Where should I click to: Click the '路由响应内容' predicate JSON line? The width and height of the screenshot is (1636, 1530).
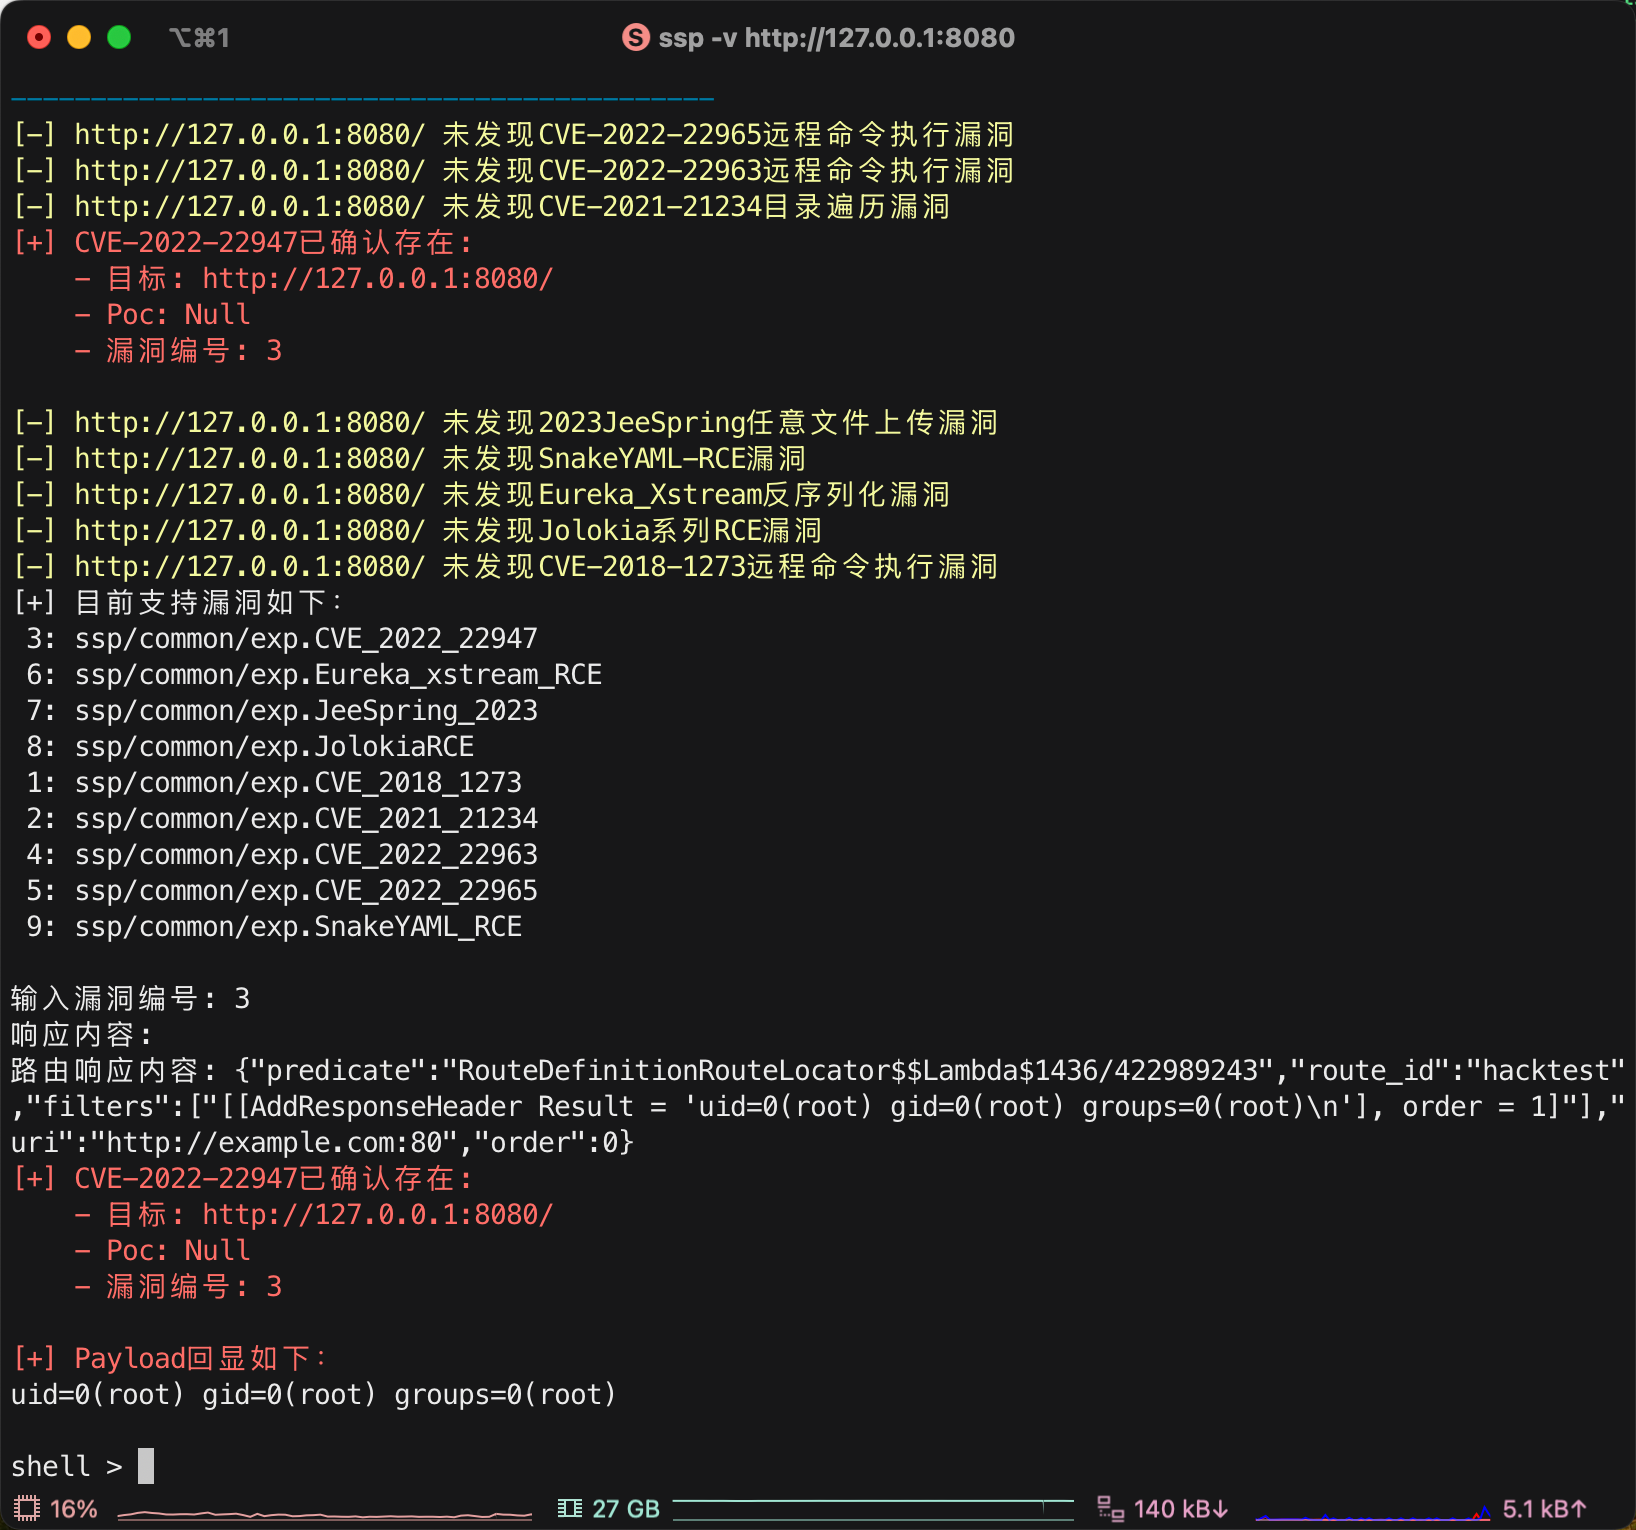[818, 1070]
